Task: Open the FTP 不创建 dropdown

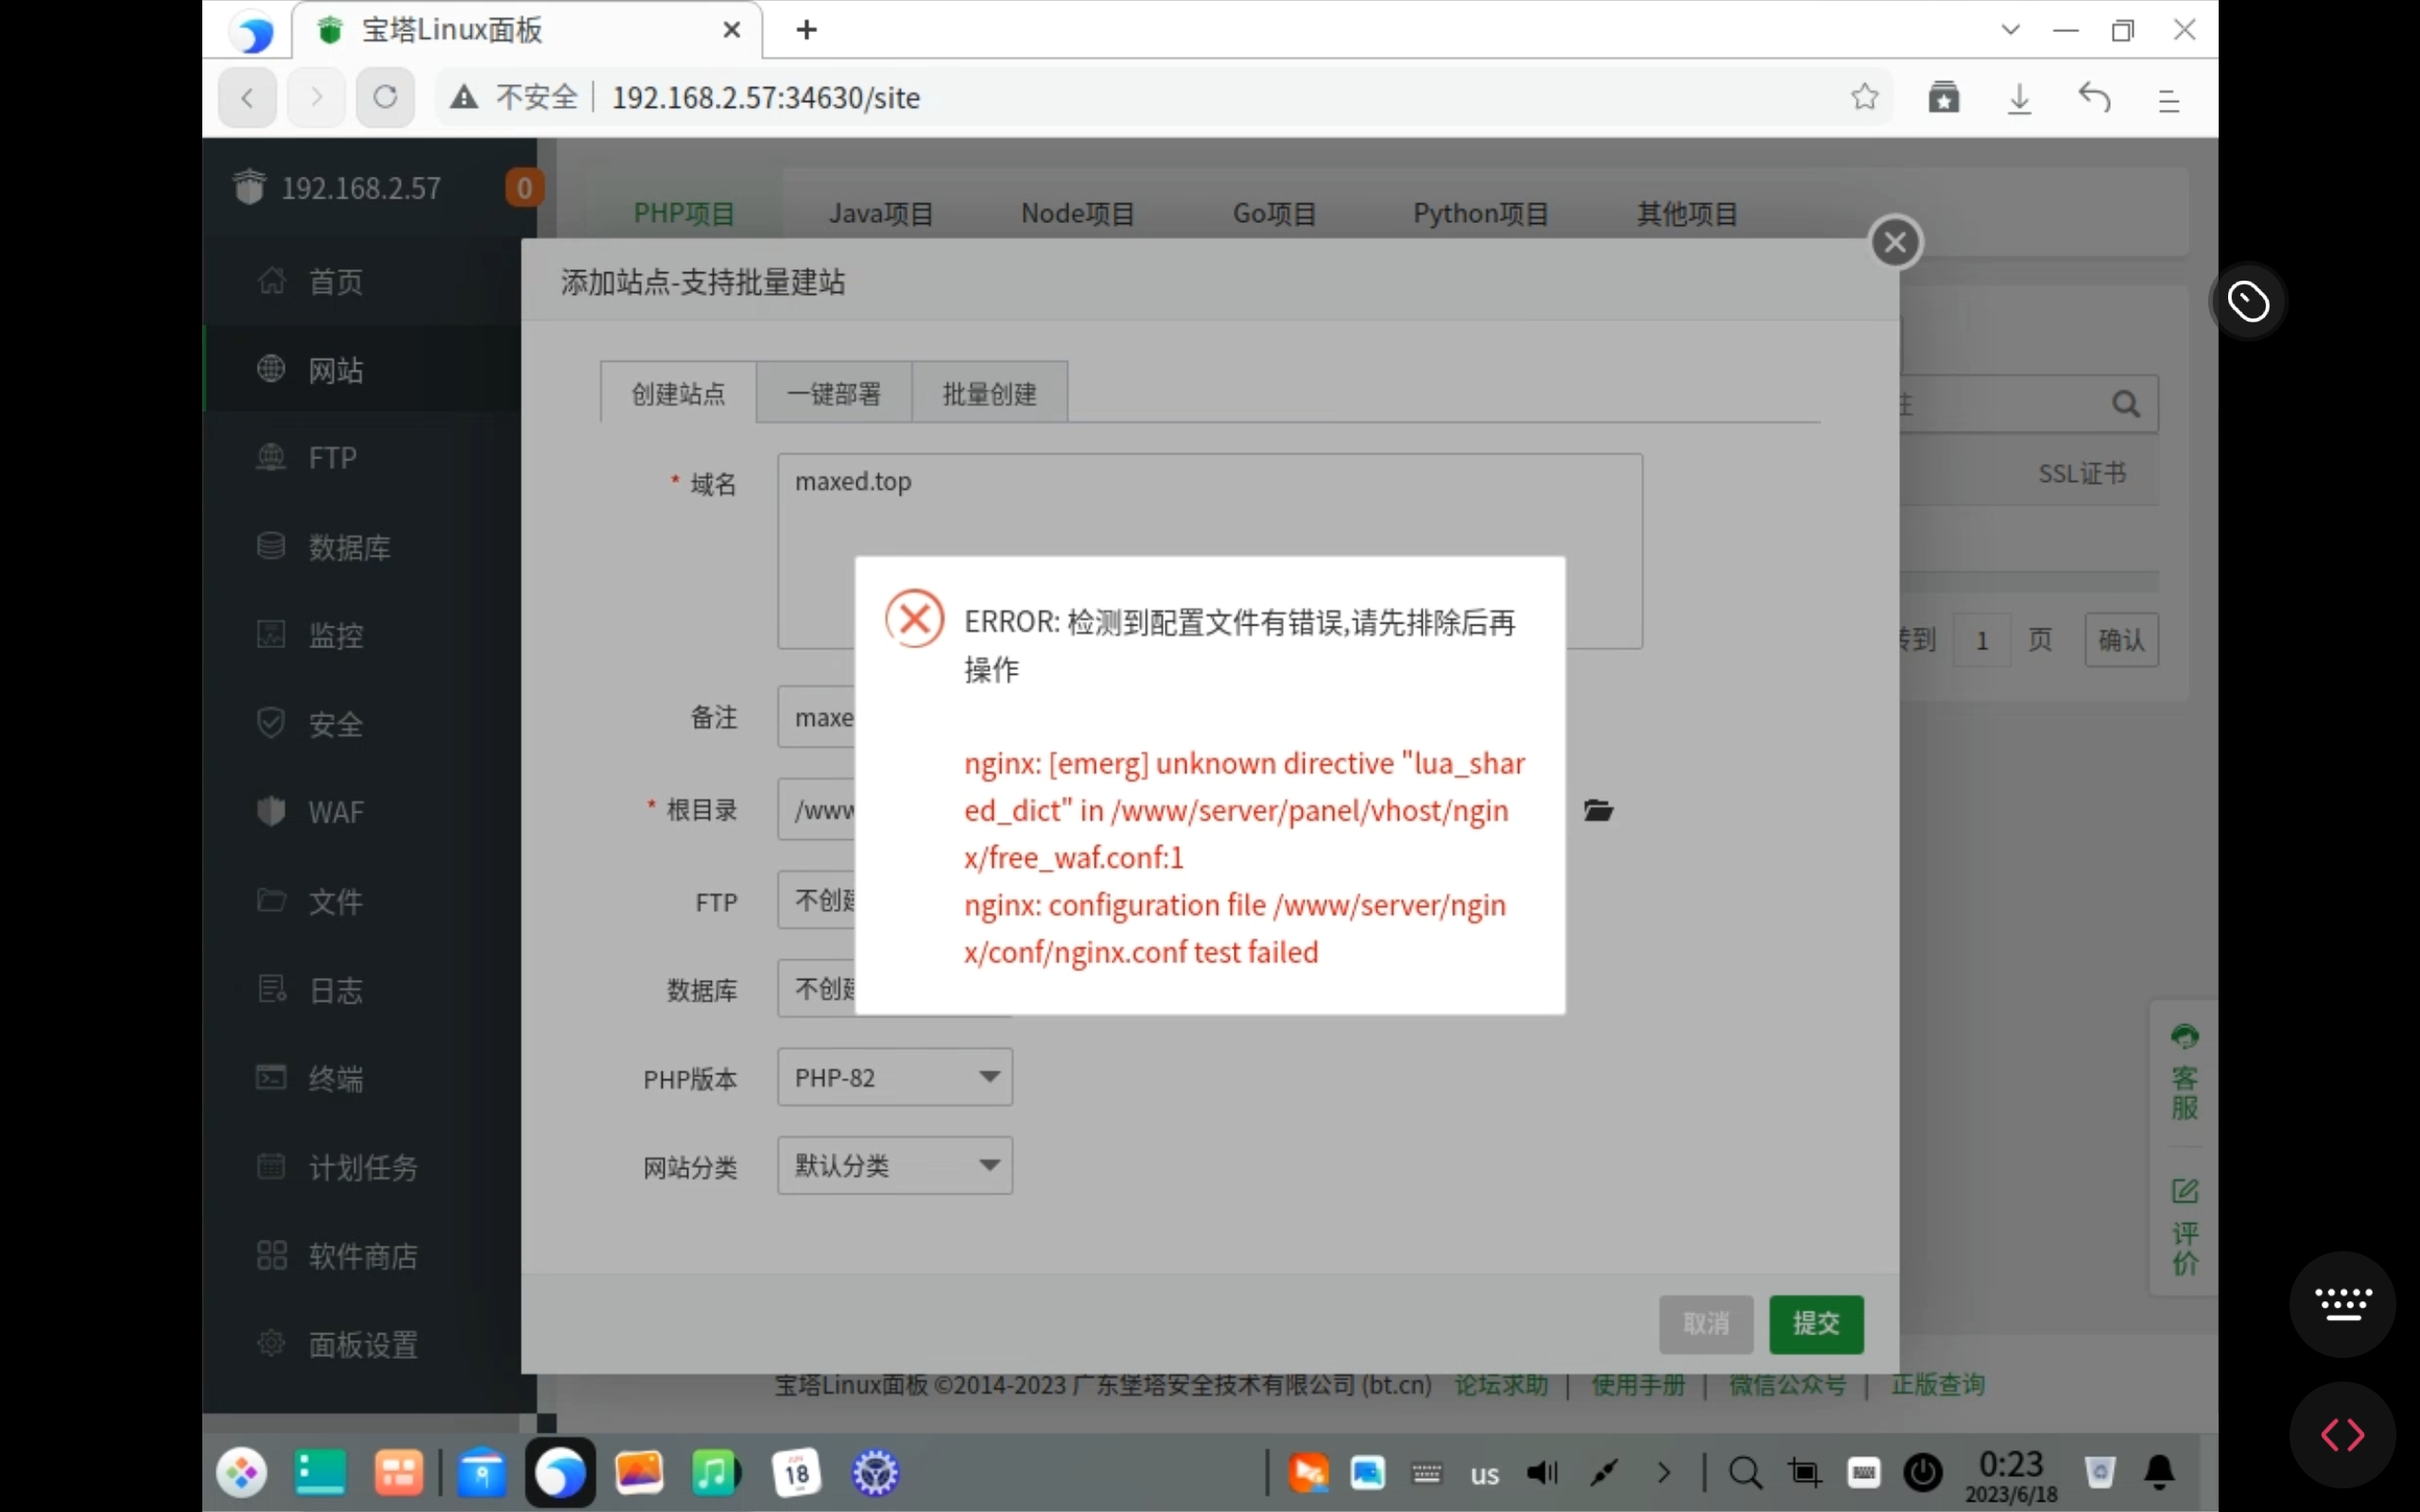Action: pos(816,900)
